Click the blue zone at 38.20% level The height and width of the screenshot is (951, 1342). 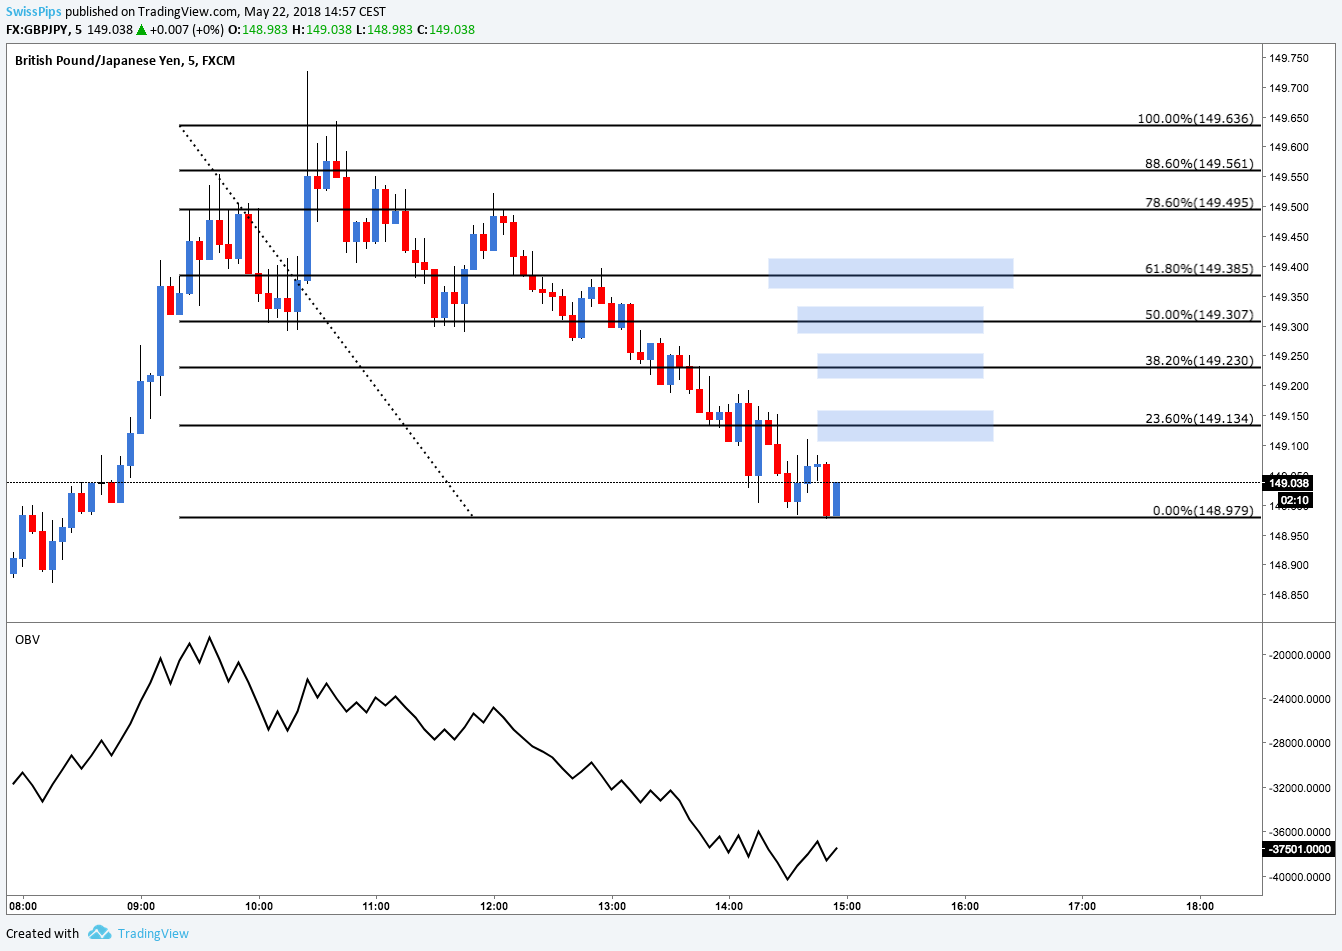(900, 366)
